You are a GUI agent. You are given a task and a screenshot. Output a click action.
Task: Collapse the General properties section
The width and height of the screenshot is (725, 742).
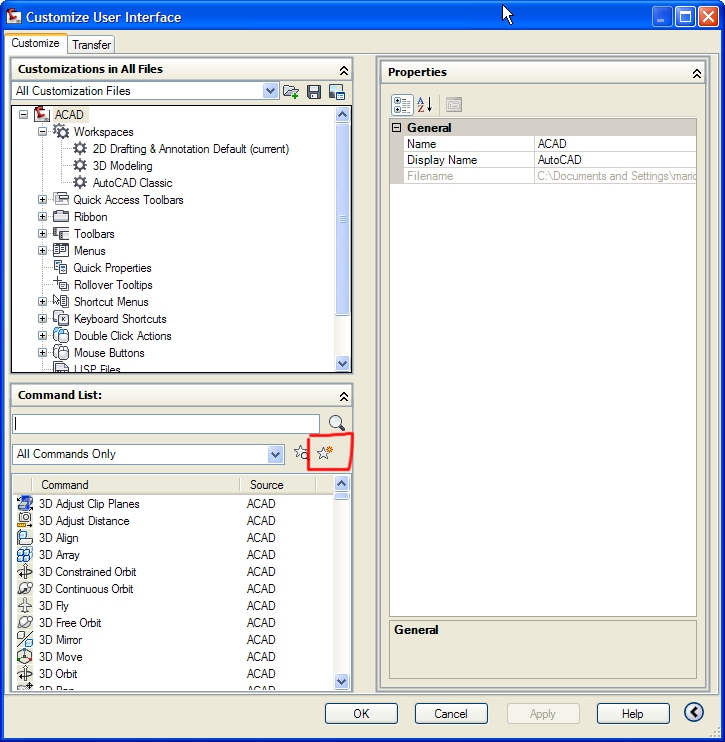click(397, 128)
